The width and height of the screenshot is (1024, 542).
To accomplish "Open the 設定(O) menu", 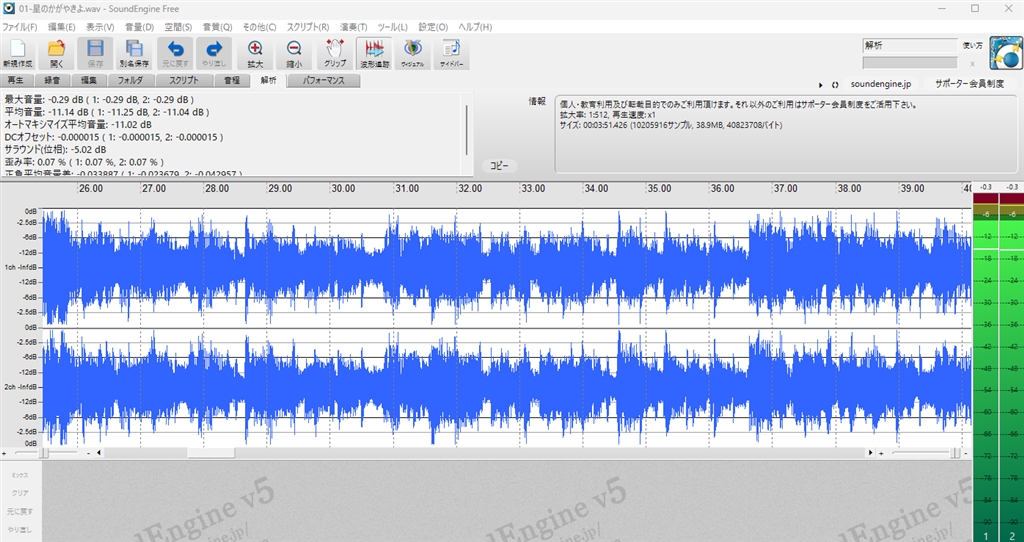I will (x=433, y=27).
